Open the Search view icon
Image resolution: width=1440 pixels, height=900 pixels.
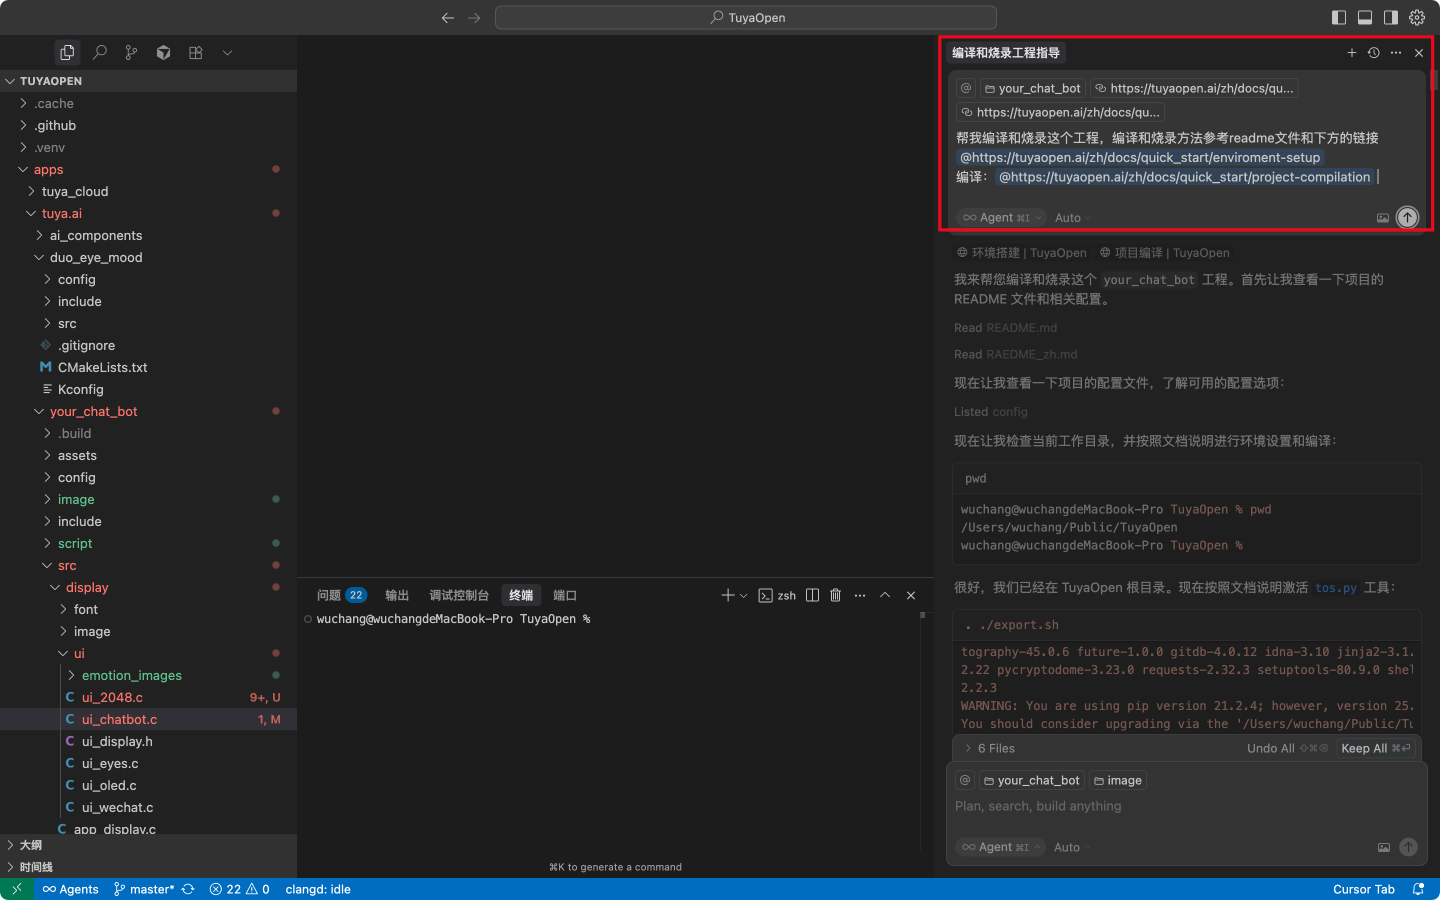point(99,53)
